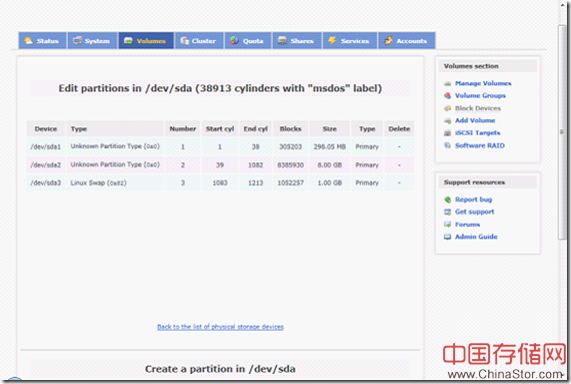Image resolution: width=571 pixels, height=384 pixels.
Task: Switch to the Services tab
Action: (x=350, y=40)
